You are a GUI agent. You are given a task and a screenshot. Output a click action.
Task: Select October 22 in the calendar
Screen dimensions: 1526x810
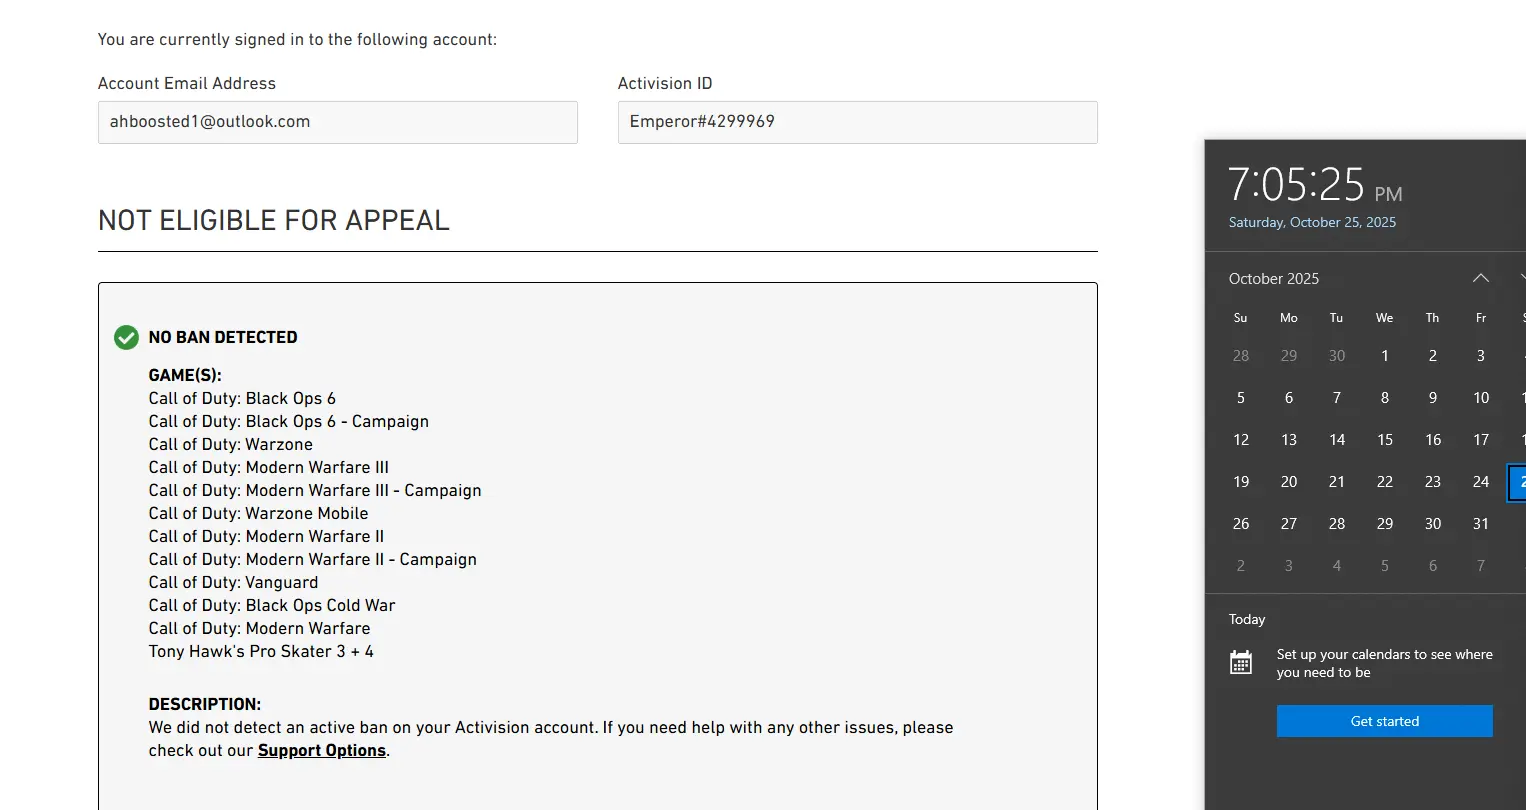point(1384,481)
